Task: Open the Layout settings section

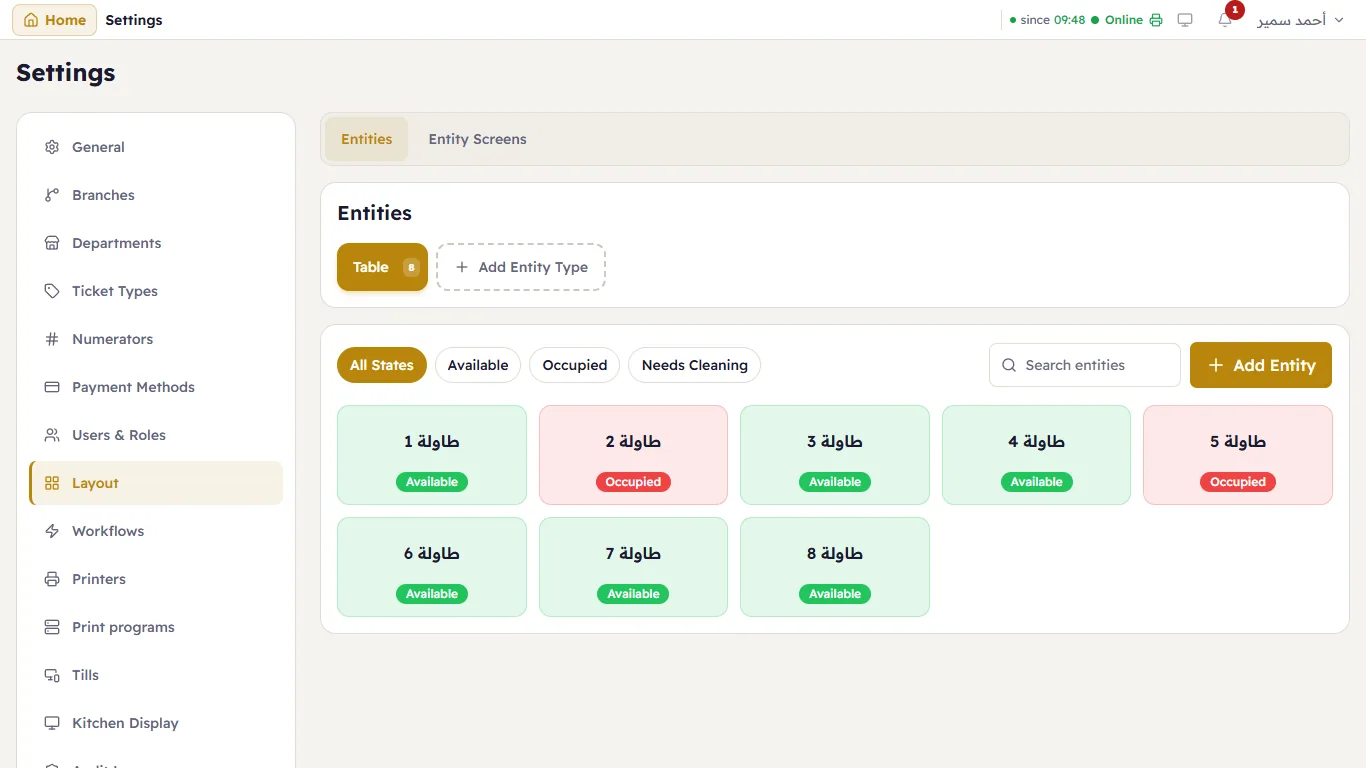Action: (x=156, y=483)
